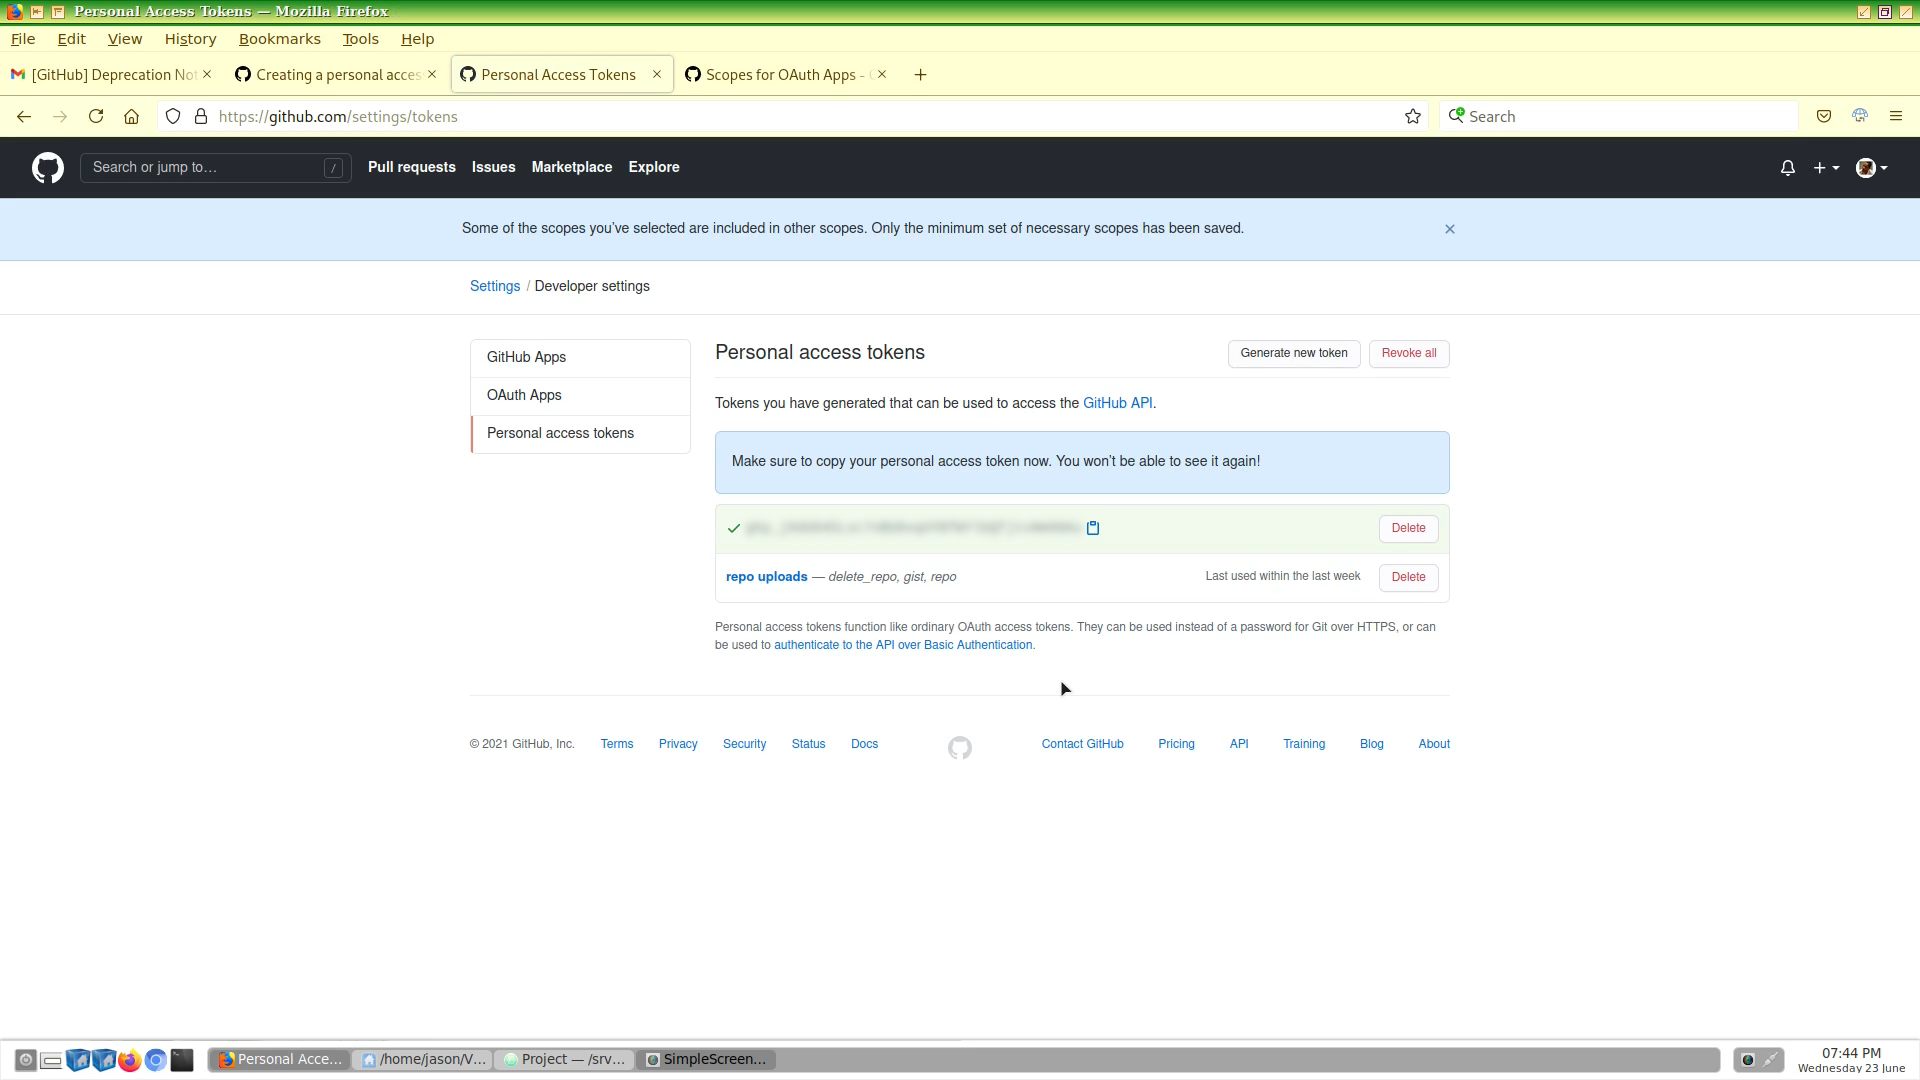
Task: Click the footer GitHub logo mark
Action: 960,748
